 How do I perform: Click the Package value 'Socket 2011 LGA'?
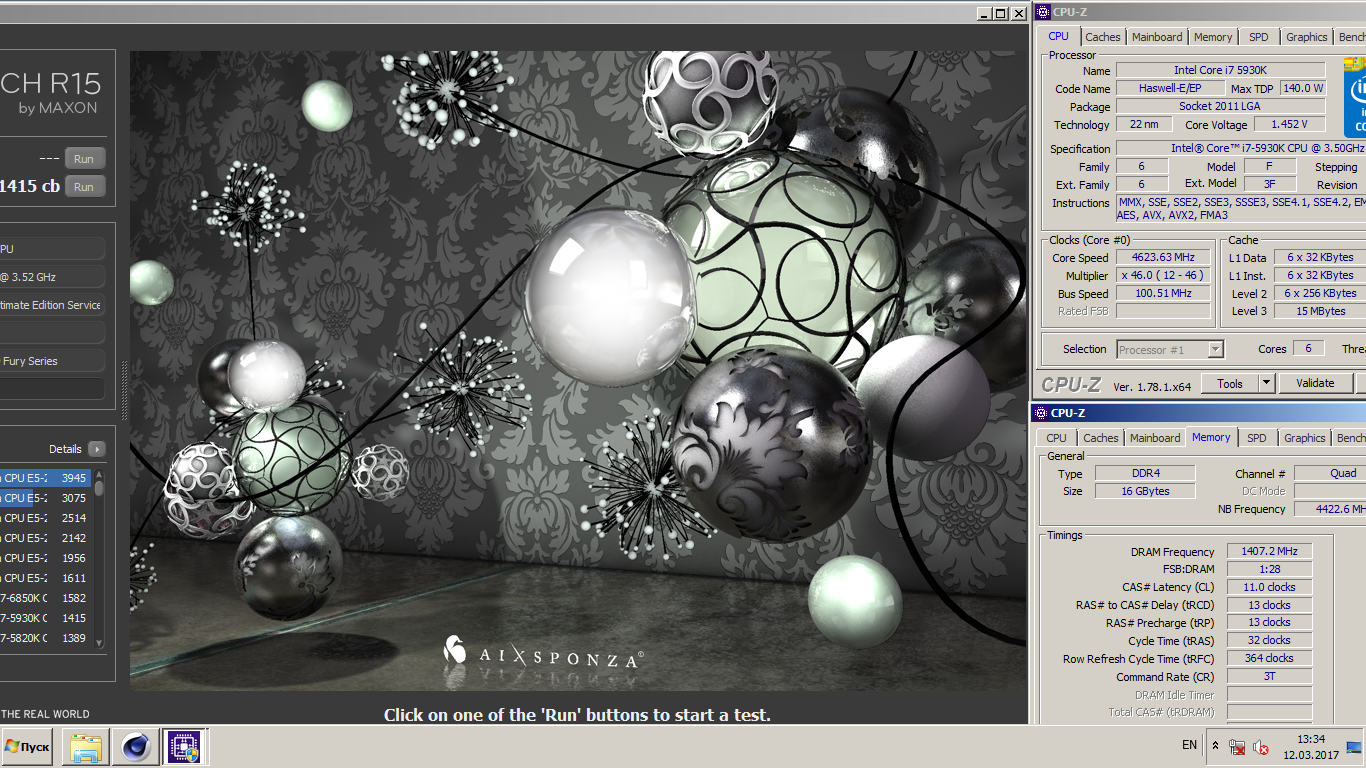pos(1220,106)
